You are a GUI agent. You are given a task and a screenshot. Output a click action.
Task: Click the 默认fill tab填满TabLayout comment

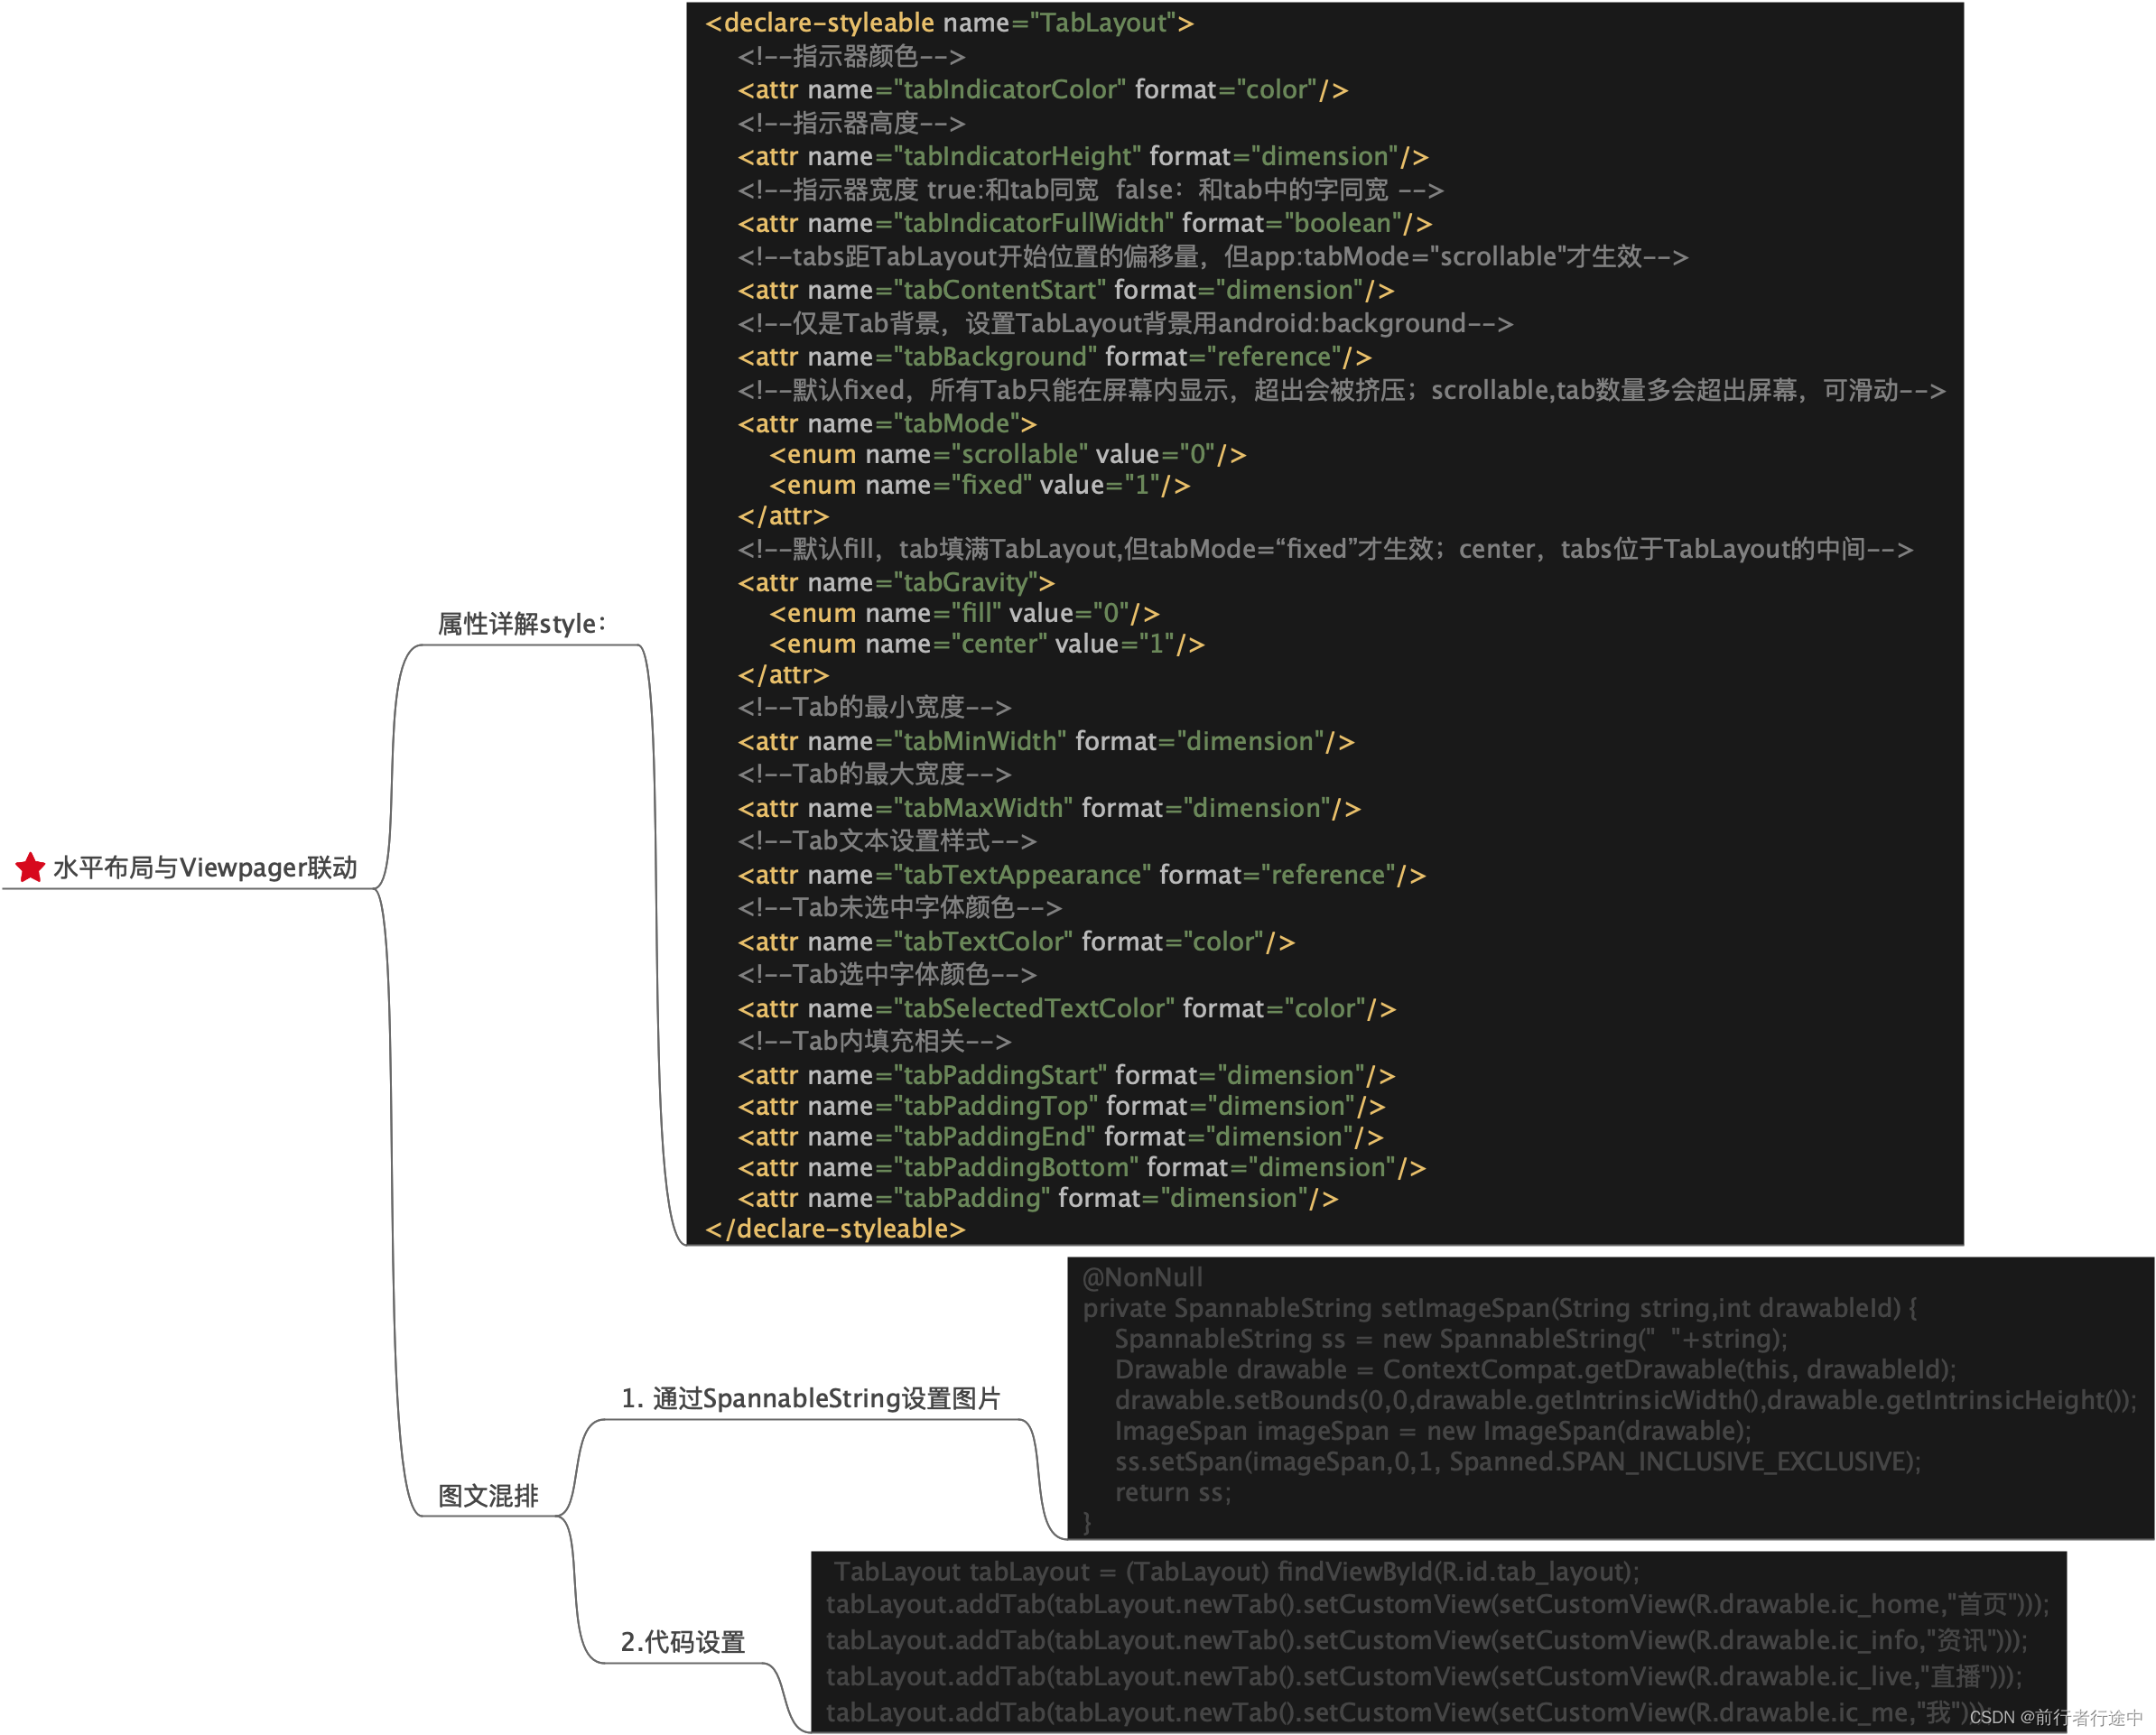pos(1325,549)
